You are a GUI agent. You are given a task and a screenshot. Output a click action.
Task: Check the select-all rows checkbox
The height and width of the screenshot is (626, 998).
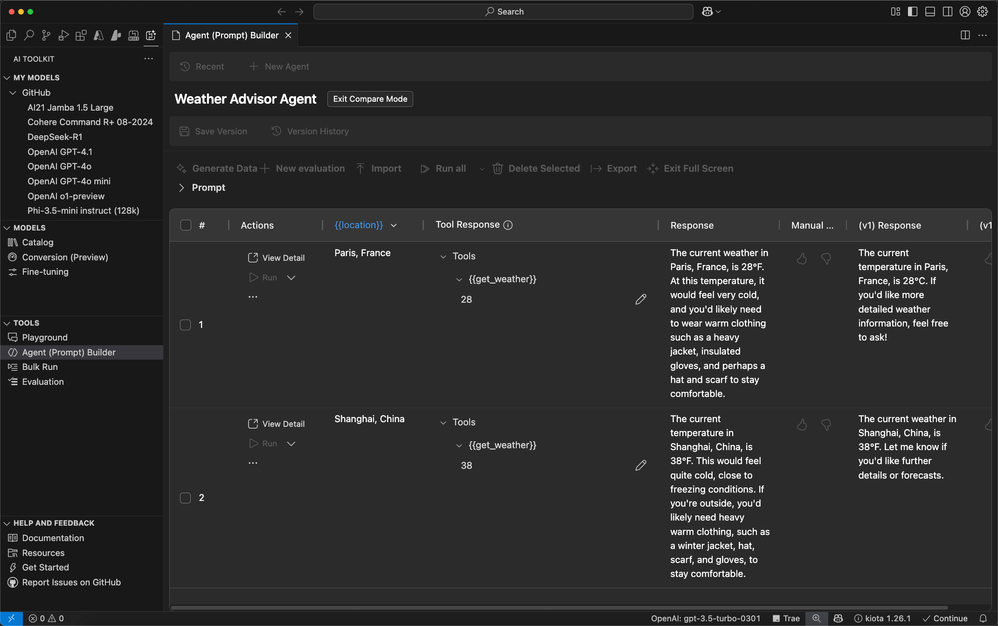(x=185, y=225)
